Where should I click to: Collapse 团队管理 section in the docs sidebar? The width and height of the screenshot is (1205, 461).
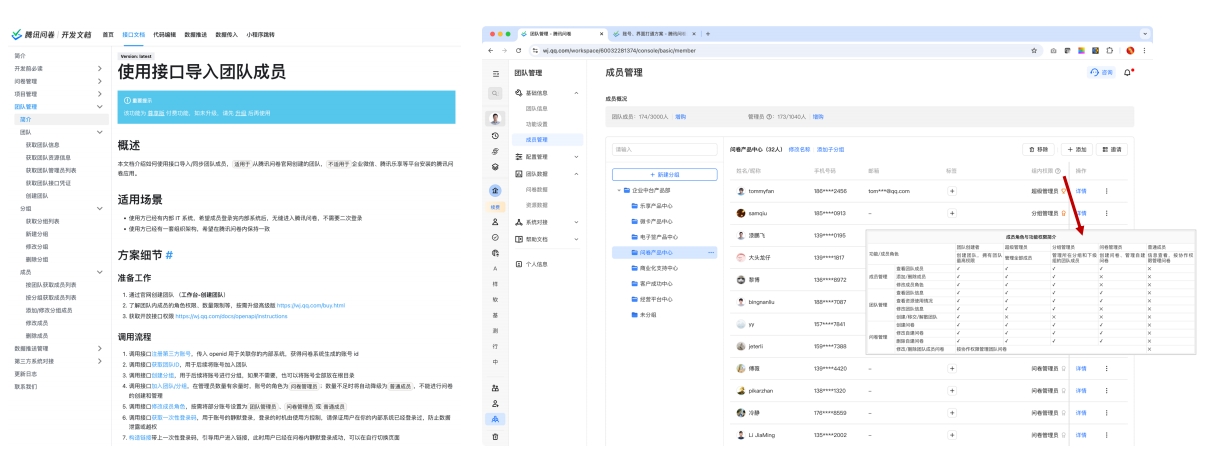point(98,106)
